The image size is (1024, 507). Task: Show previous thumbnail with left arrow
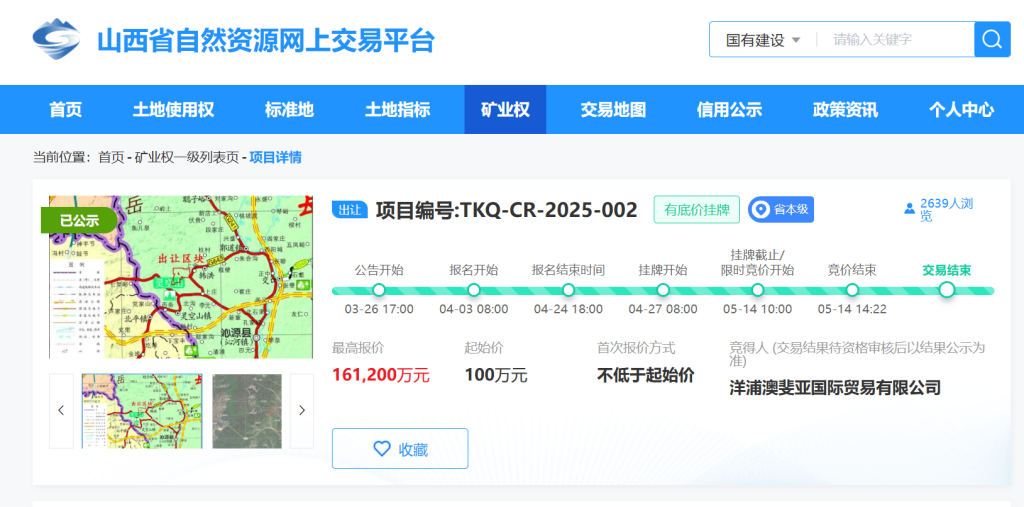[x=61, y=410]
